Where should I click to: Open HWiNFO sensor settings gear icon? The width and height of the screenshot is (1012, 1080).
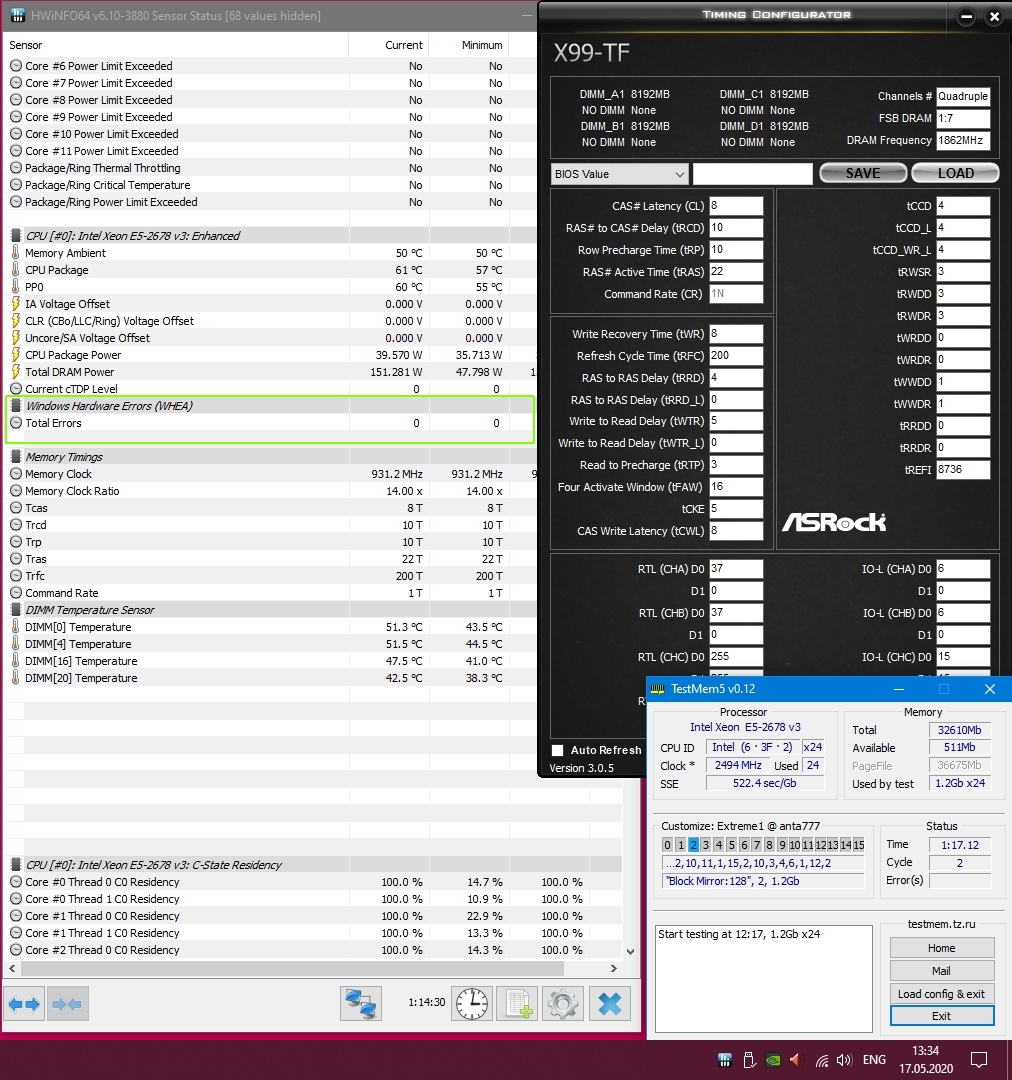pos(563,1004)
